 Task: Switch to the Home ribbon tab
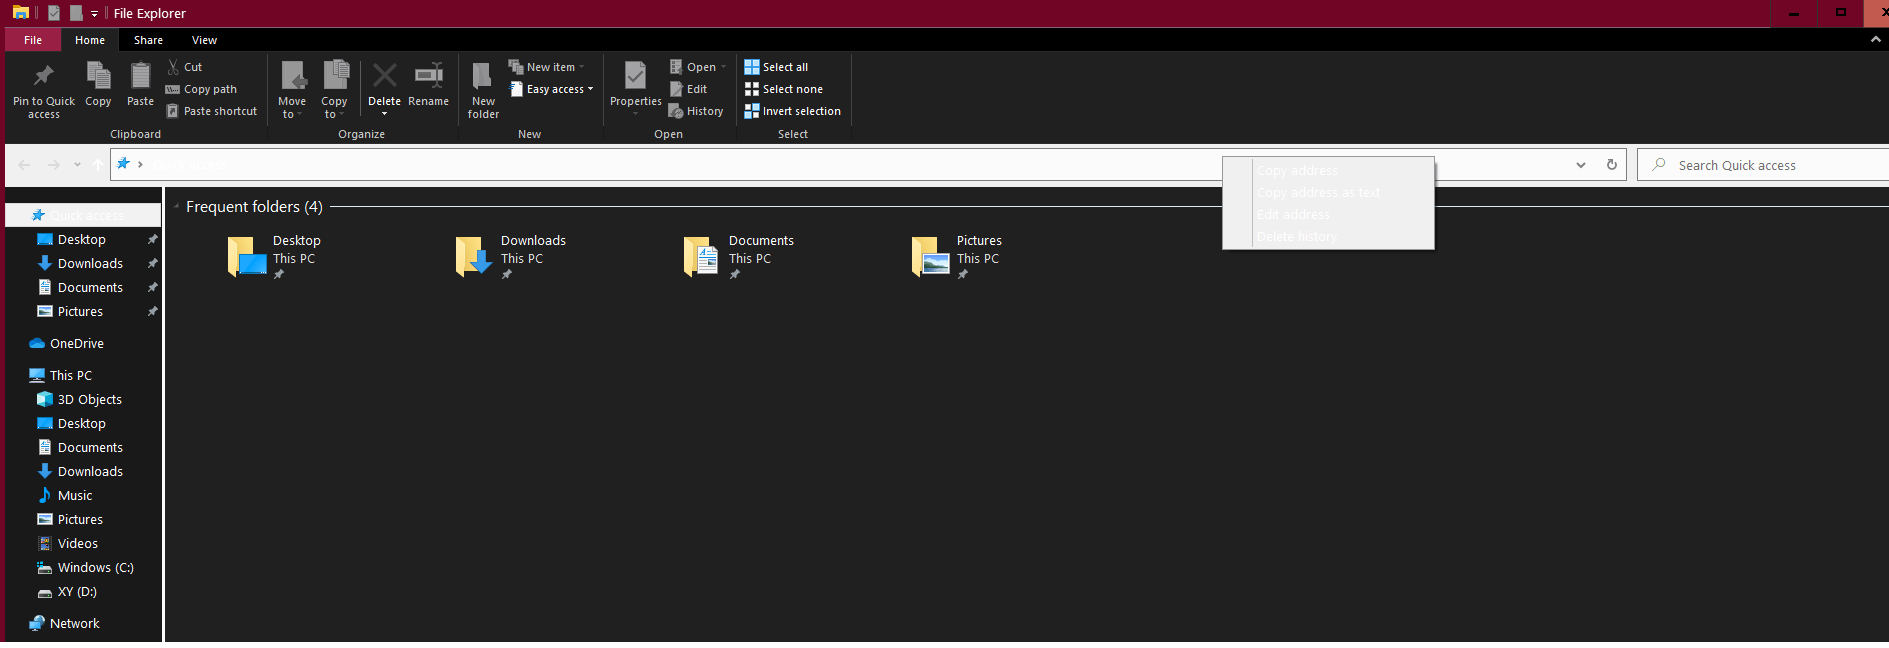pyautogui.click(x=90, y=40)
